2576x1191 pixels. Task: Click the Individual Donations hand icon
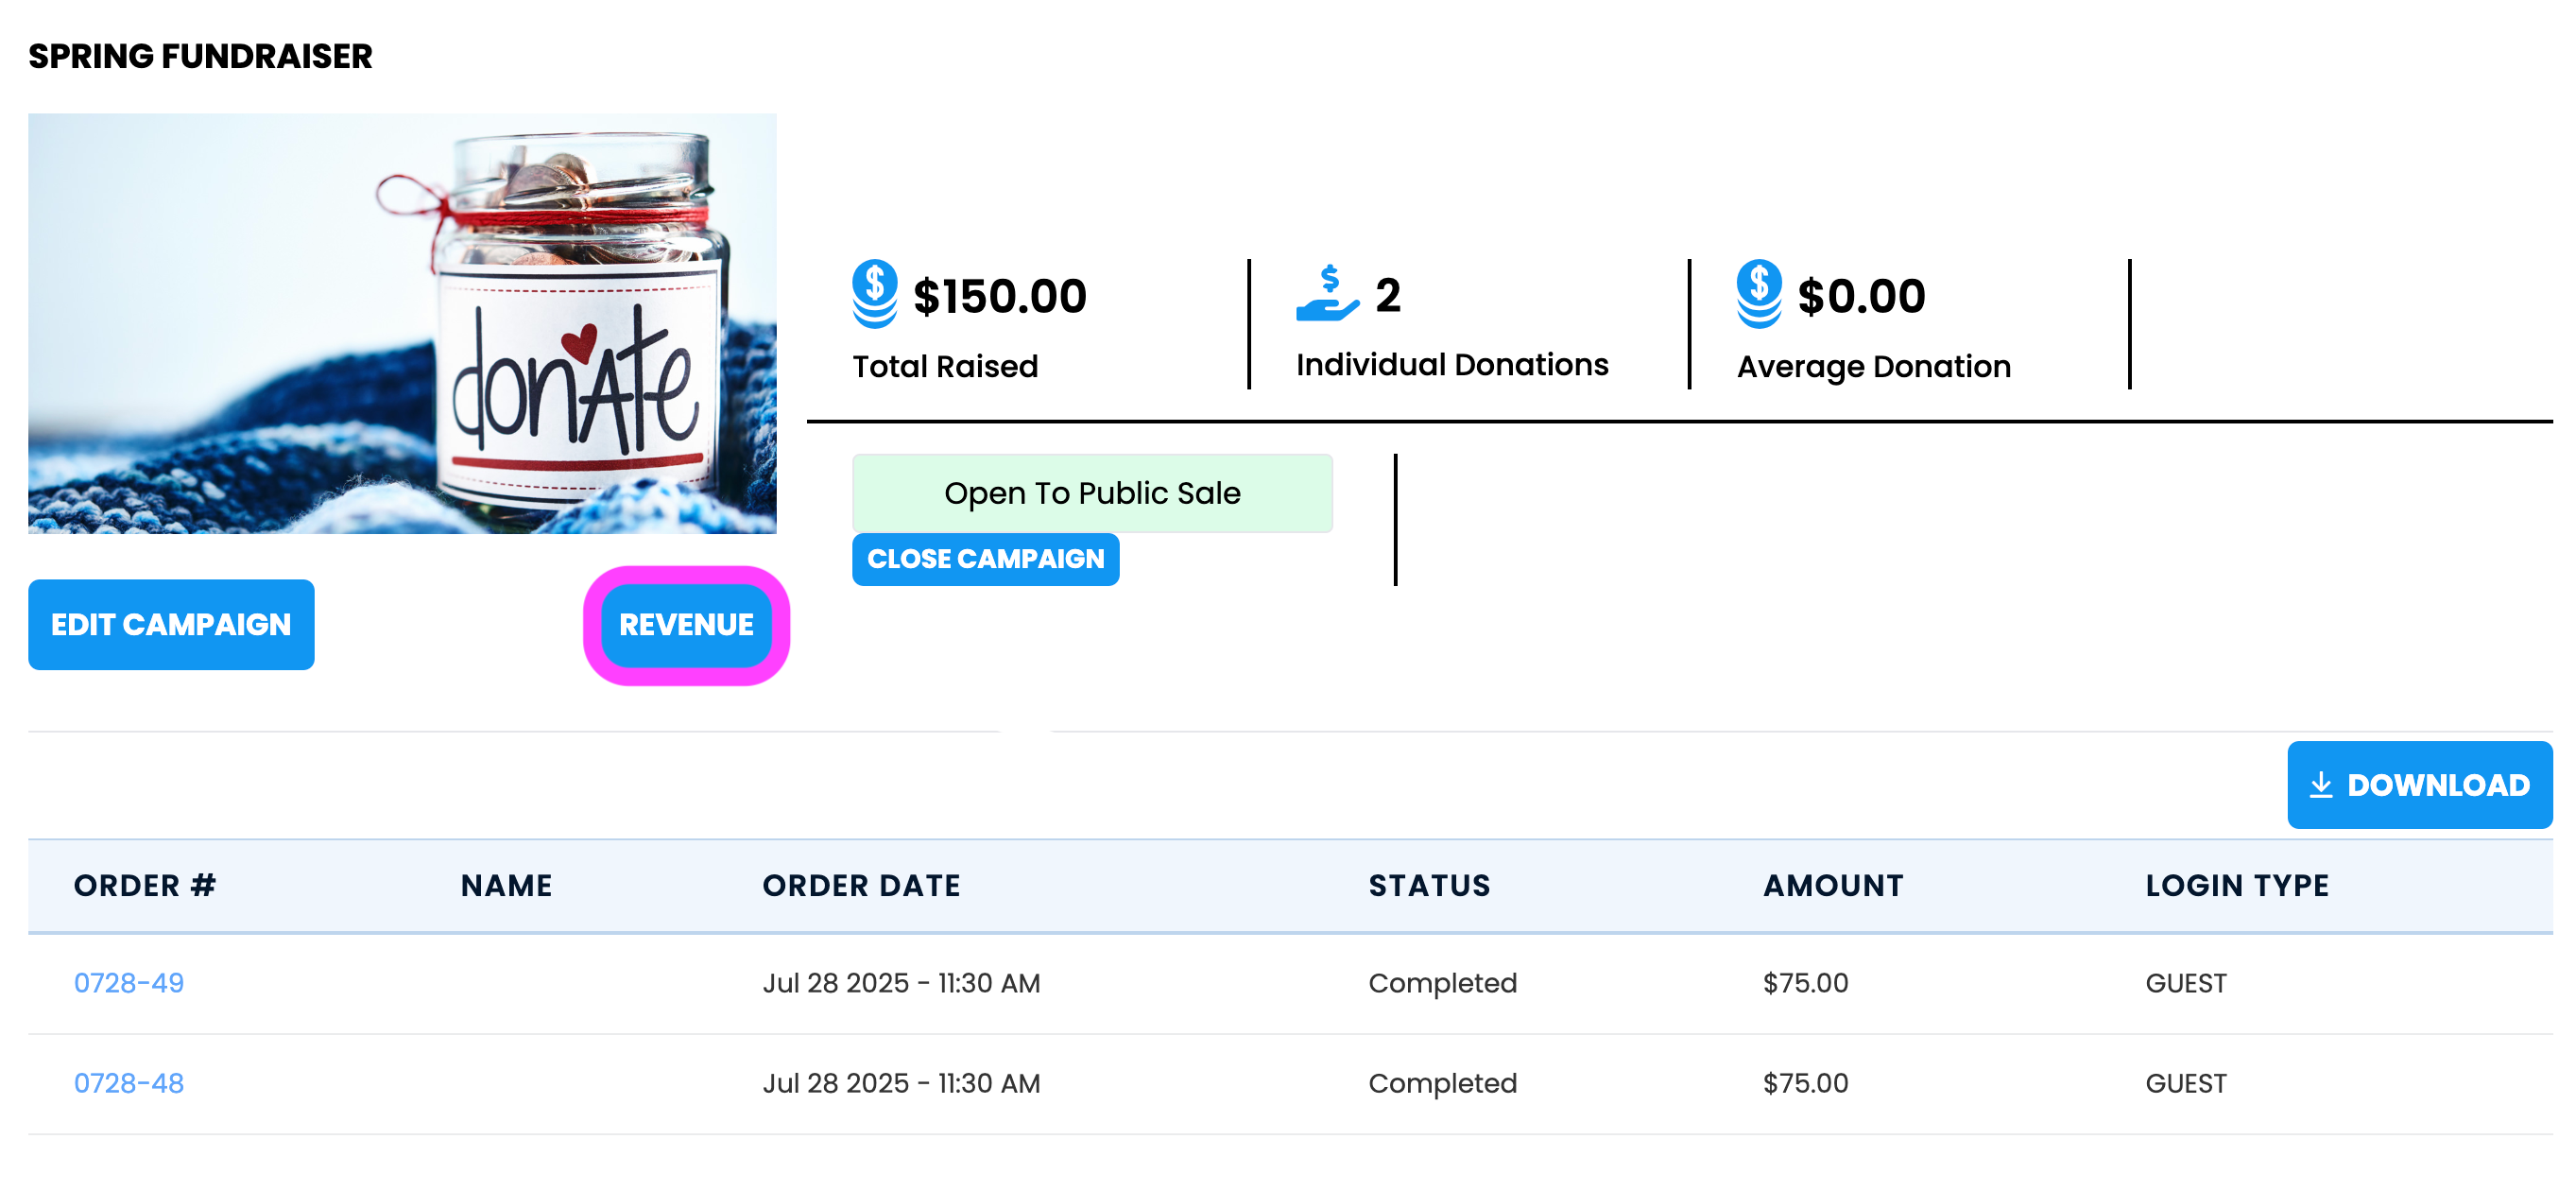[x=1327, y=294]
